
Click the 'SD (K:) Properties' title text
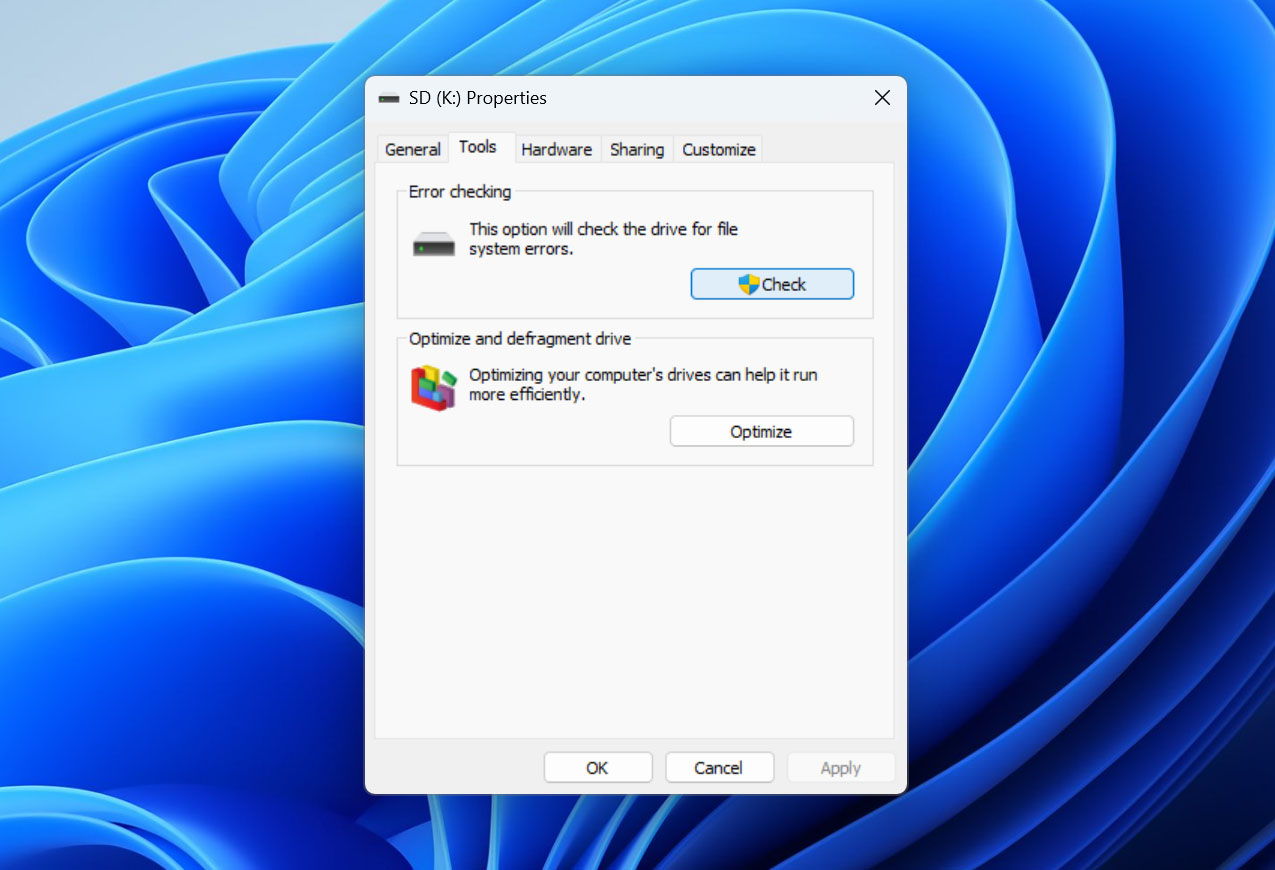(478, 98)
